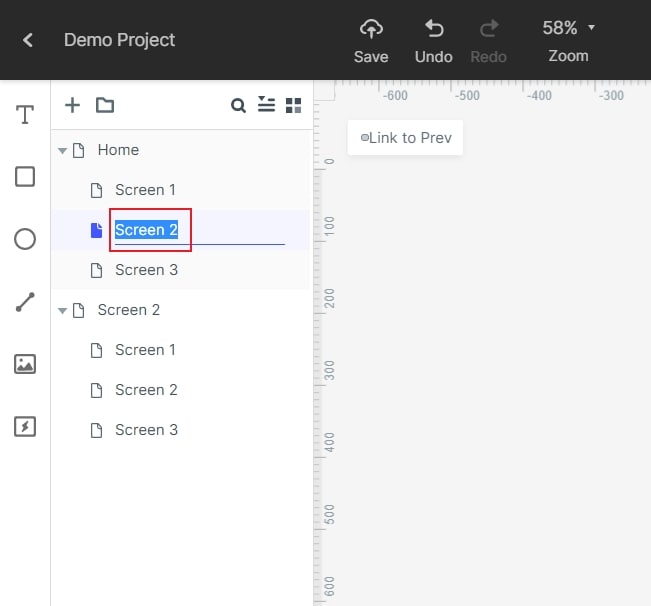This screenshot has height=606, width=651.
Task: Select the Line tool
Action: coord(25,302)
